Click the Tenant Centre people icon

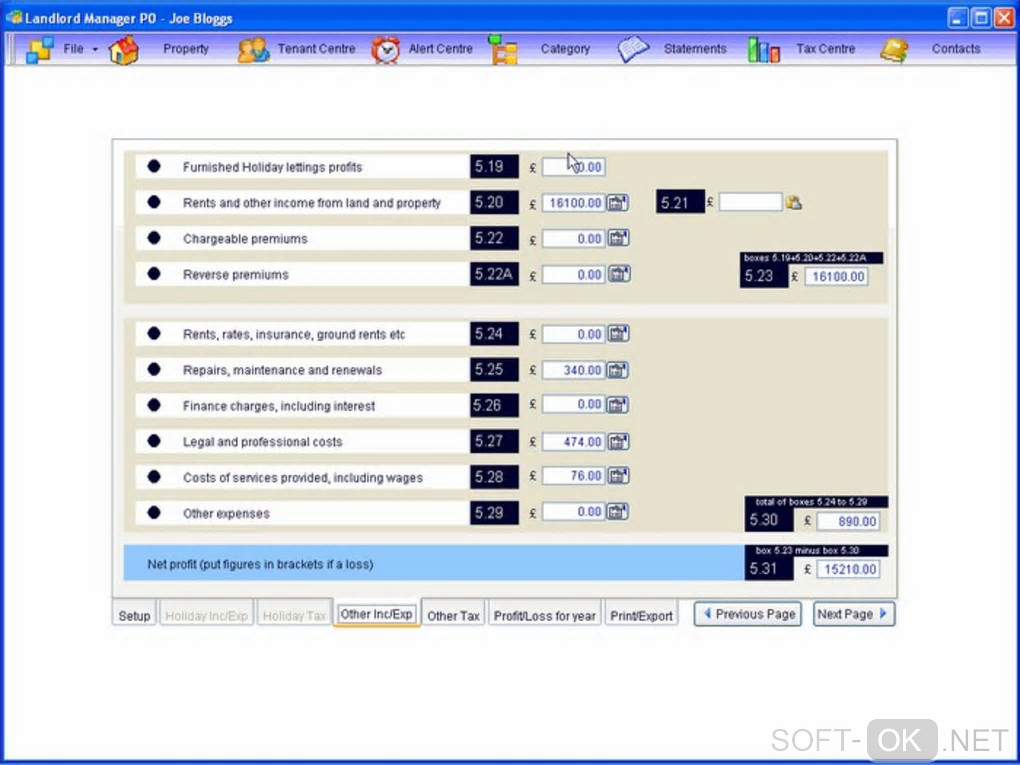tap(253, 49)
